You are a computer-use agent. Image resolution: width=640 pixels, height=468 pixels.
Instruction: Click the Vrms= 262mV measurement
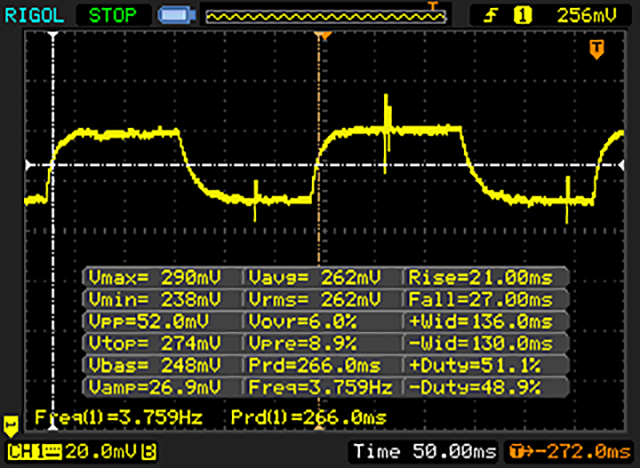pyautogui.click(x=315, y=300)
